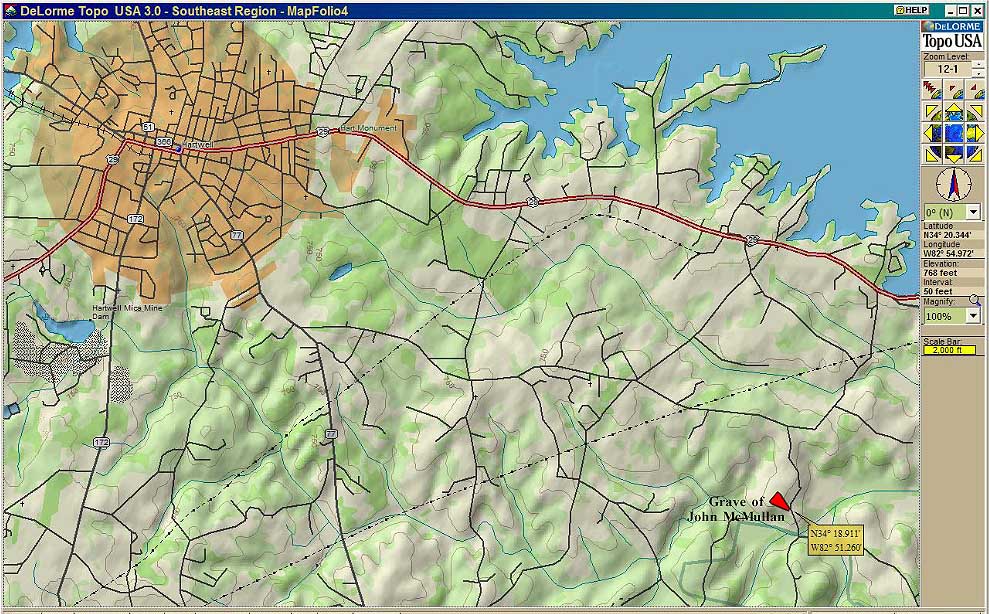Screen dimensions: 989x614
Task: Click the Topo USA title text panel
Action: pos(952,42)
